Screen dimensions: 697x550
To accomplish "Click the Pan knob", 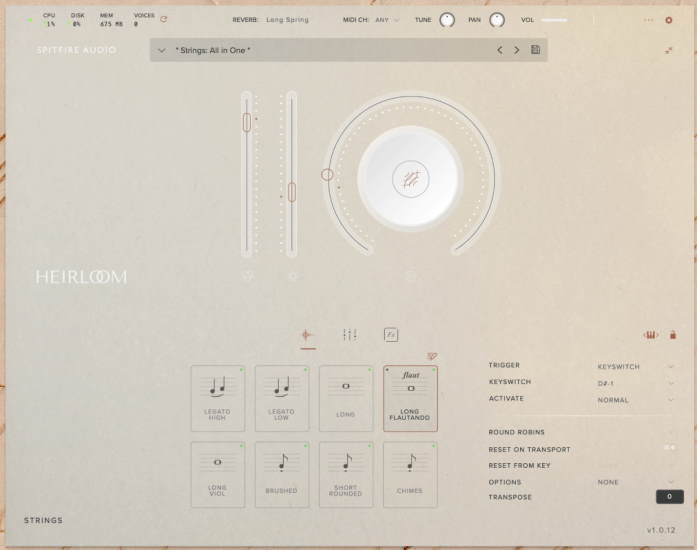I will coord(497,20).
